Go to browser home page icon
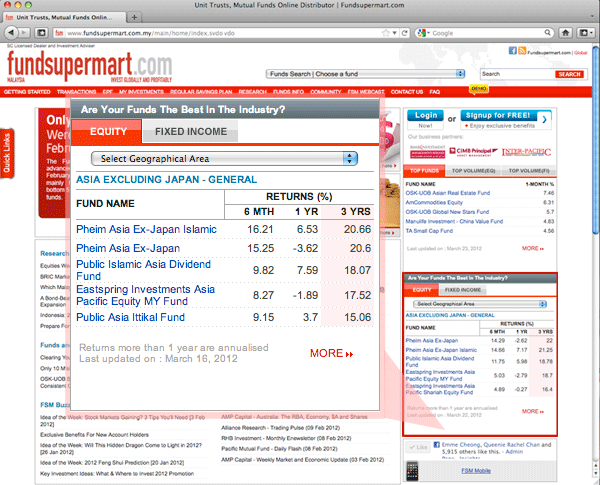This screenshot has height=485, width=600. [x=566, y=33]
